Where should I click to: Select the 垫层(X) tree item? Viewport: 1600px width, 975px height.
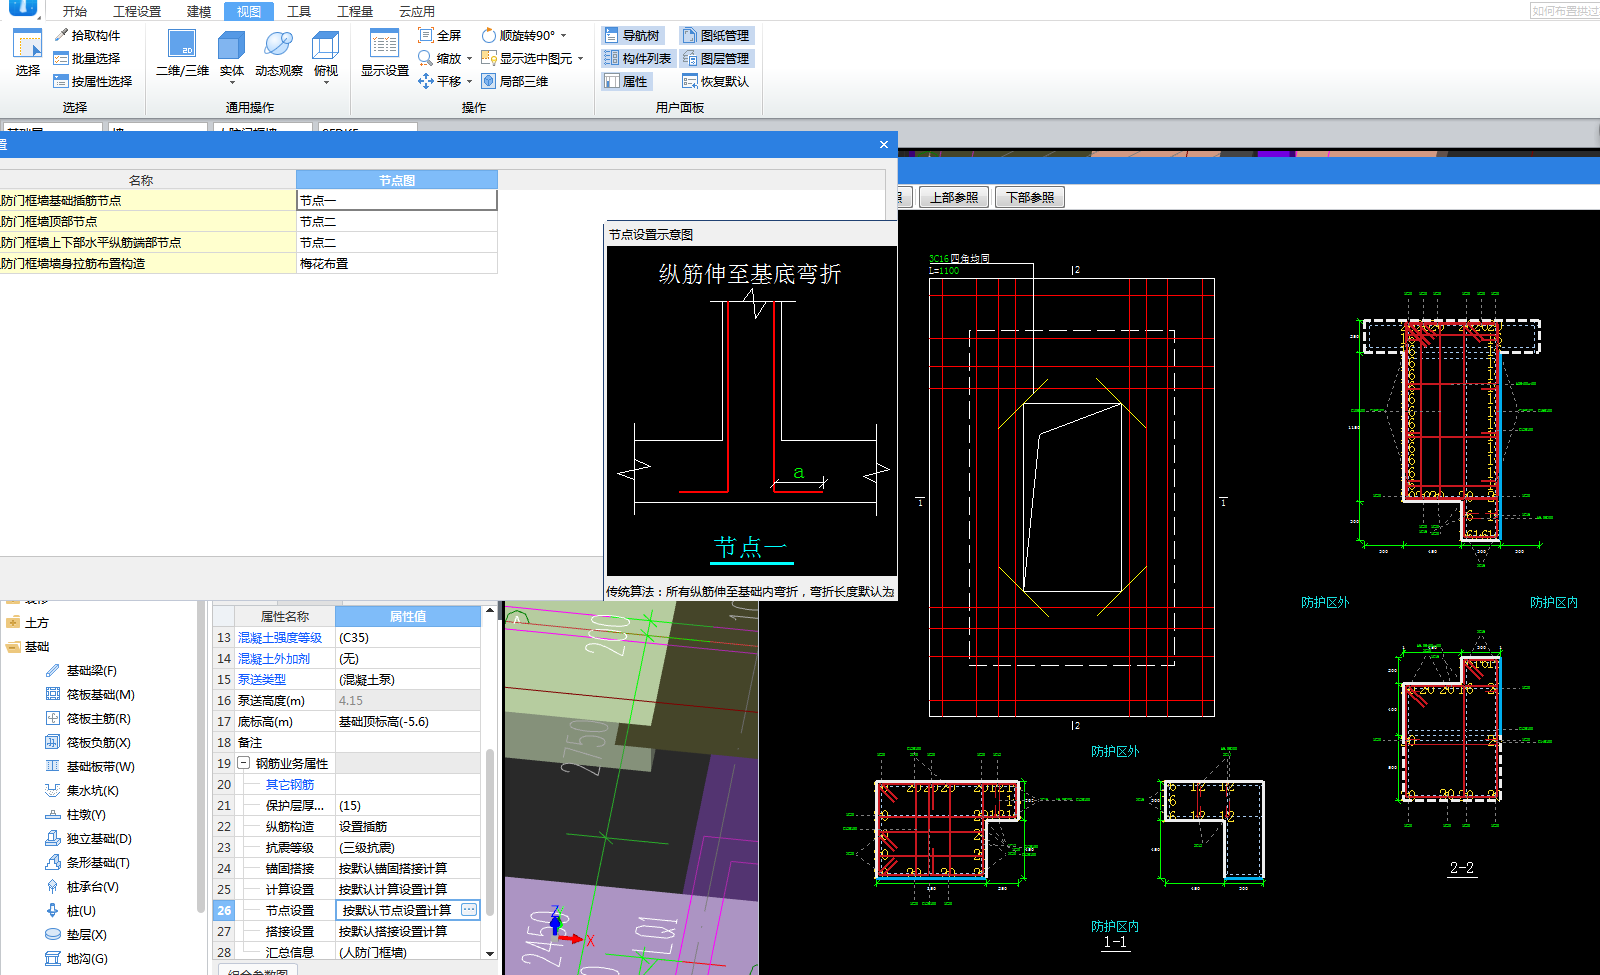86,935
